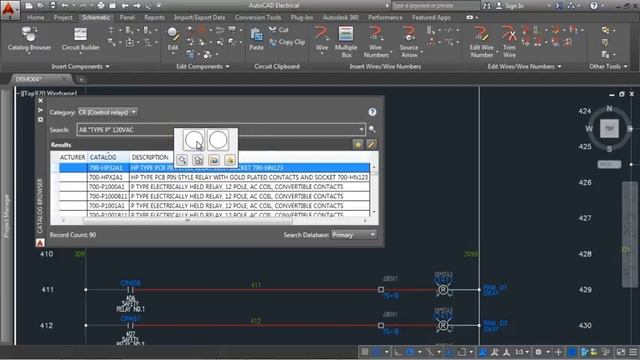The height and width of the screenshot is (360, 640).
Task: Open the annotation scale 1:1 dropdown
Action: coord(522,352)
